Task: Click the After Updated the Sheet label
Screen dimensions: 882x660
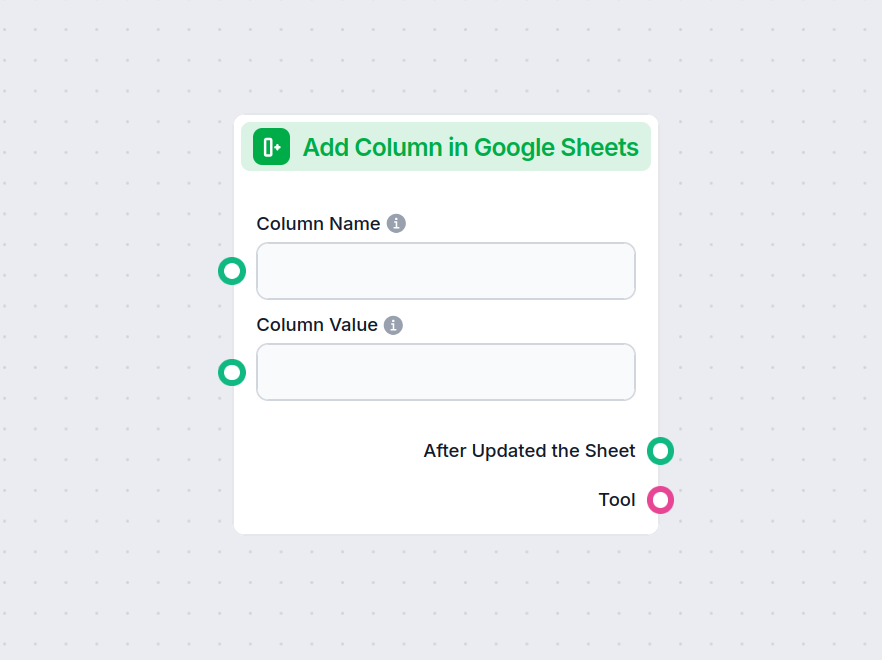Action: click(529, 451)
